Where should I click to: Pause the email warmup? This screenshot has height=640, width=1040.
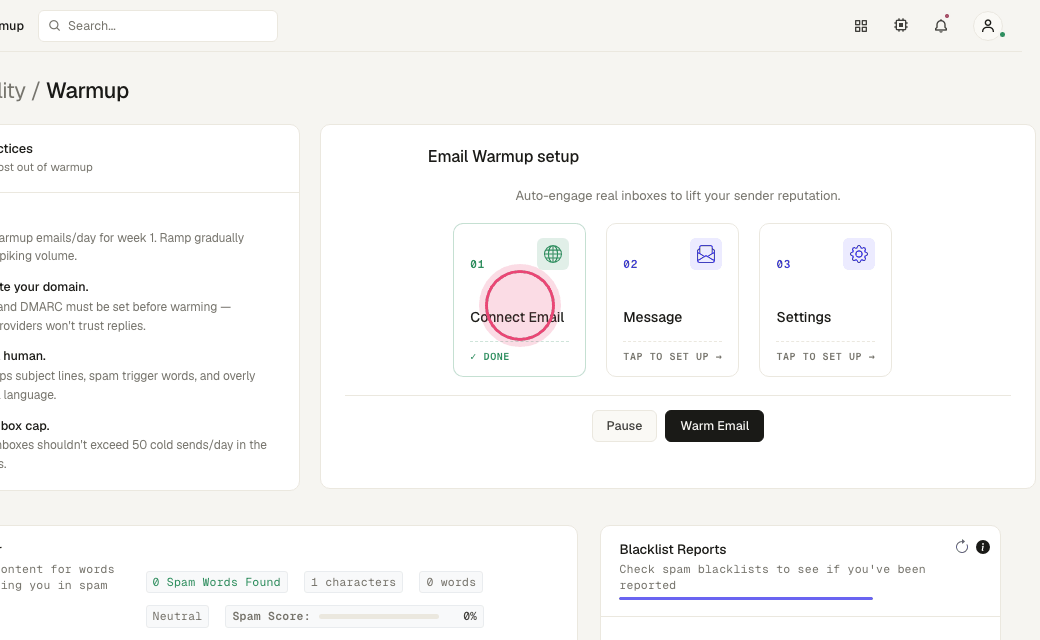[624, 426]
